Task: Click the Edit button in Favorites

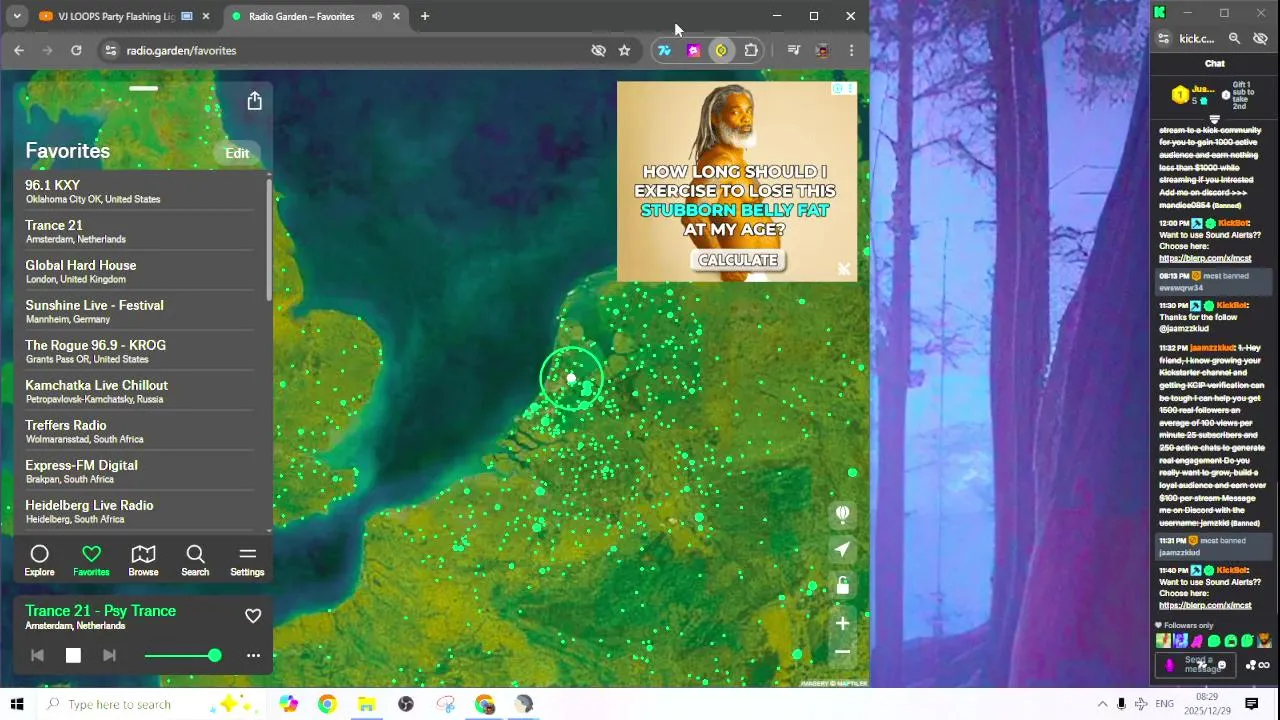Action: click(237, 153)
